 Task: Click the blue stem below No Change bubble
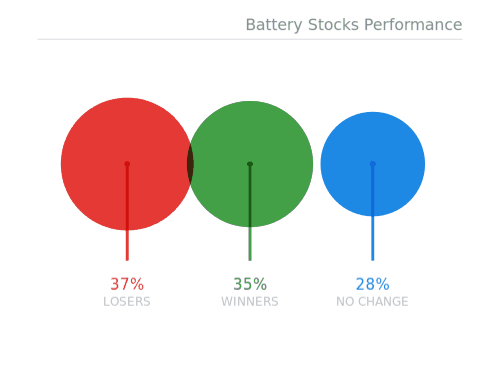pos(373,238)
